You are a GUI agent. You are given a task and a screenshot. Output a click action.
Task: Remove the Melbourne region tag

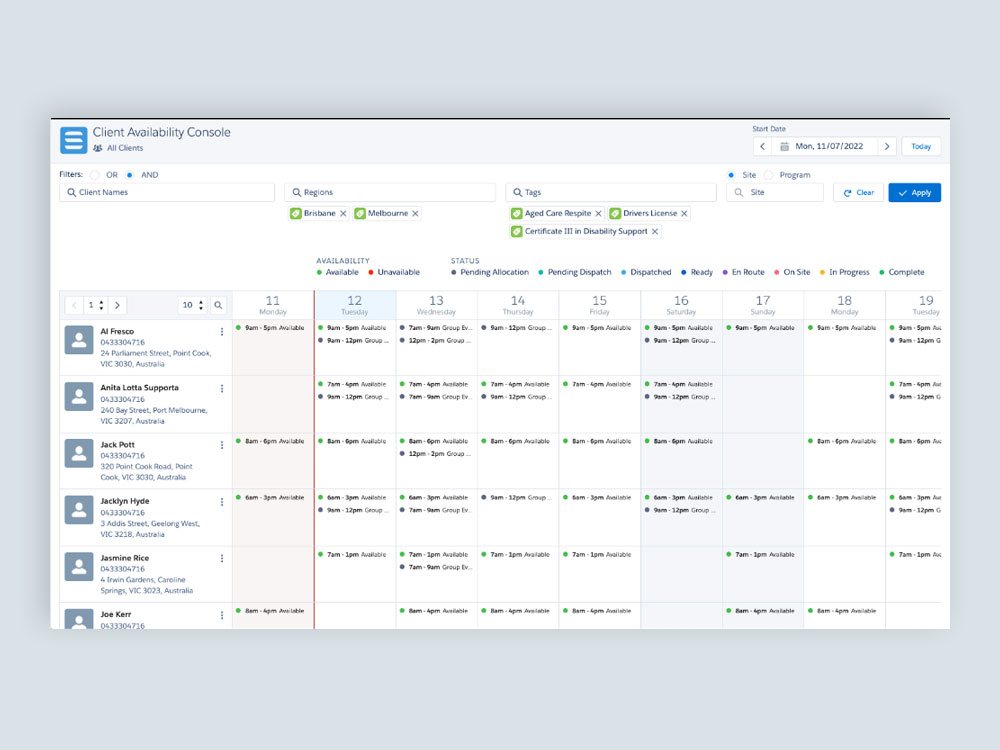coord(415,214)
